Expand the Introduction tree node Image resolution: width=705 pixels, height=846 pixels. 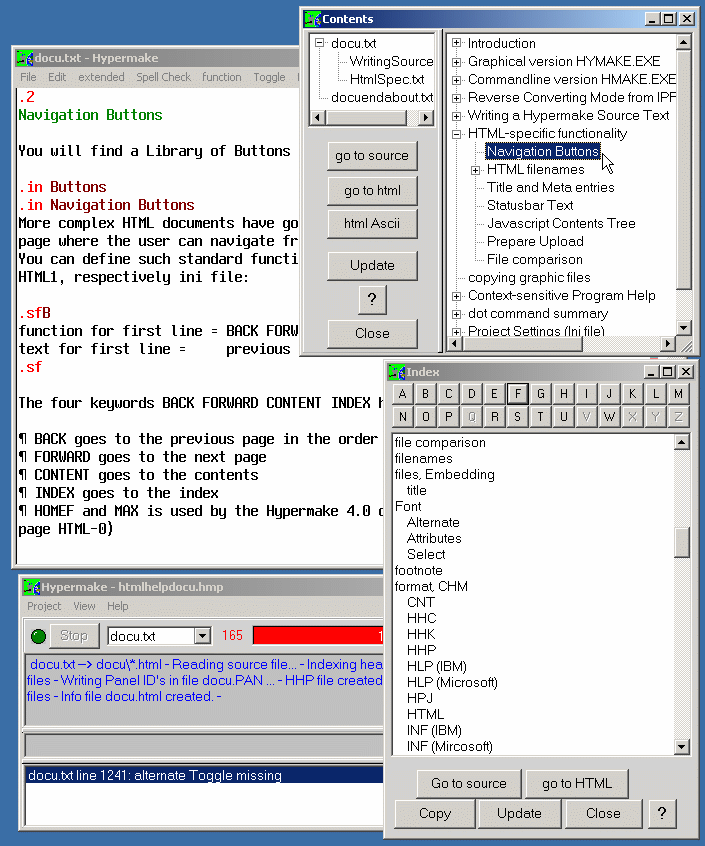[x=456, y=43]
